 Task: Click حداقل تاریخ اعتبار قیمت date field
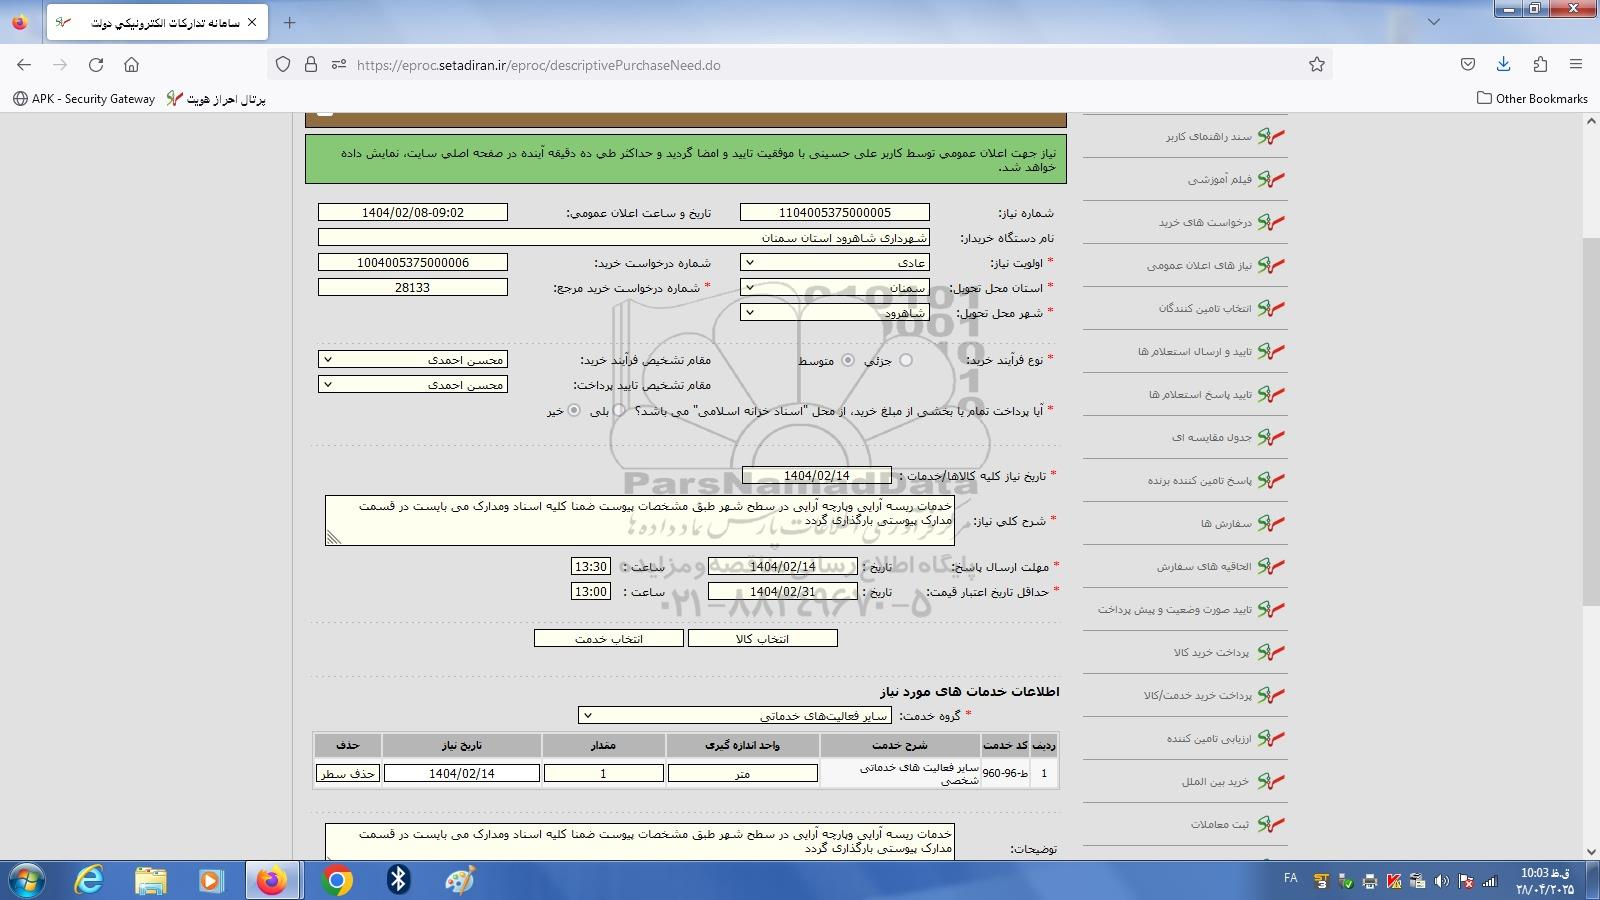click(783, 592)
